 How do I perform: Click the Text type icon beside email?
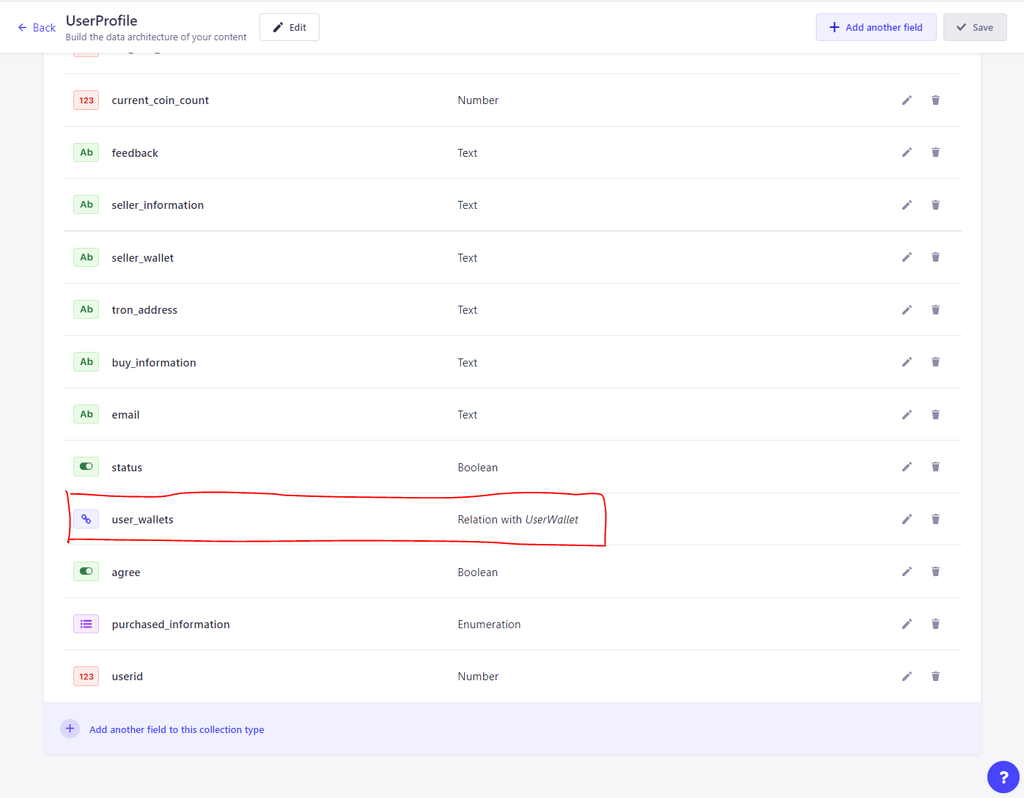pos(85,414)
